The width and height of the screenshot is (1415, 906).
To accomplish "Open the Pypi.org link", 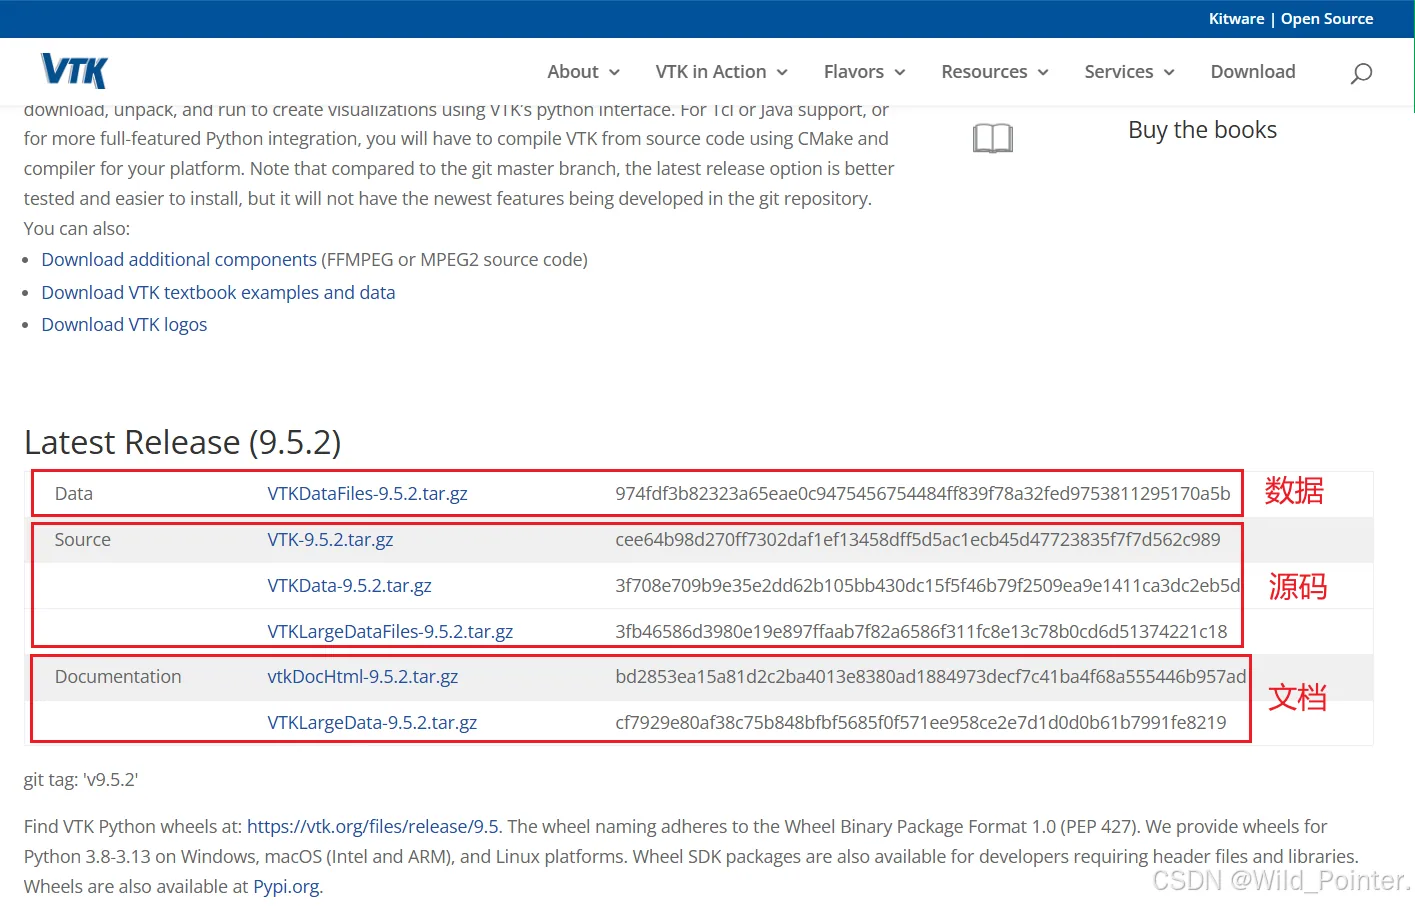I will [x=286, y=887].
